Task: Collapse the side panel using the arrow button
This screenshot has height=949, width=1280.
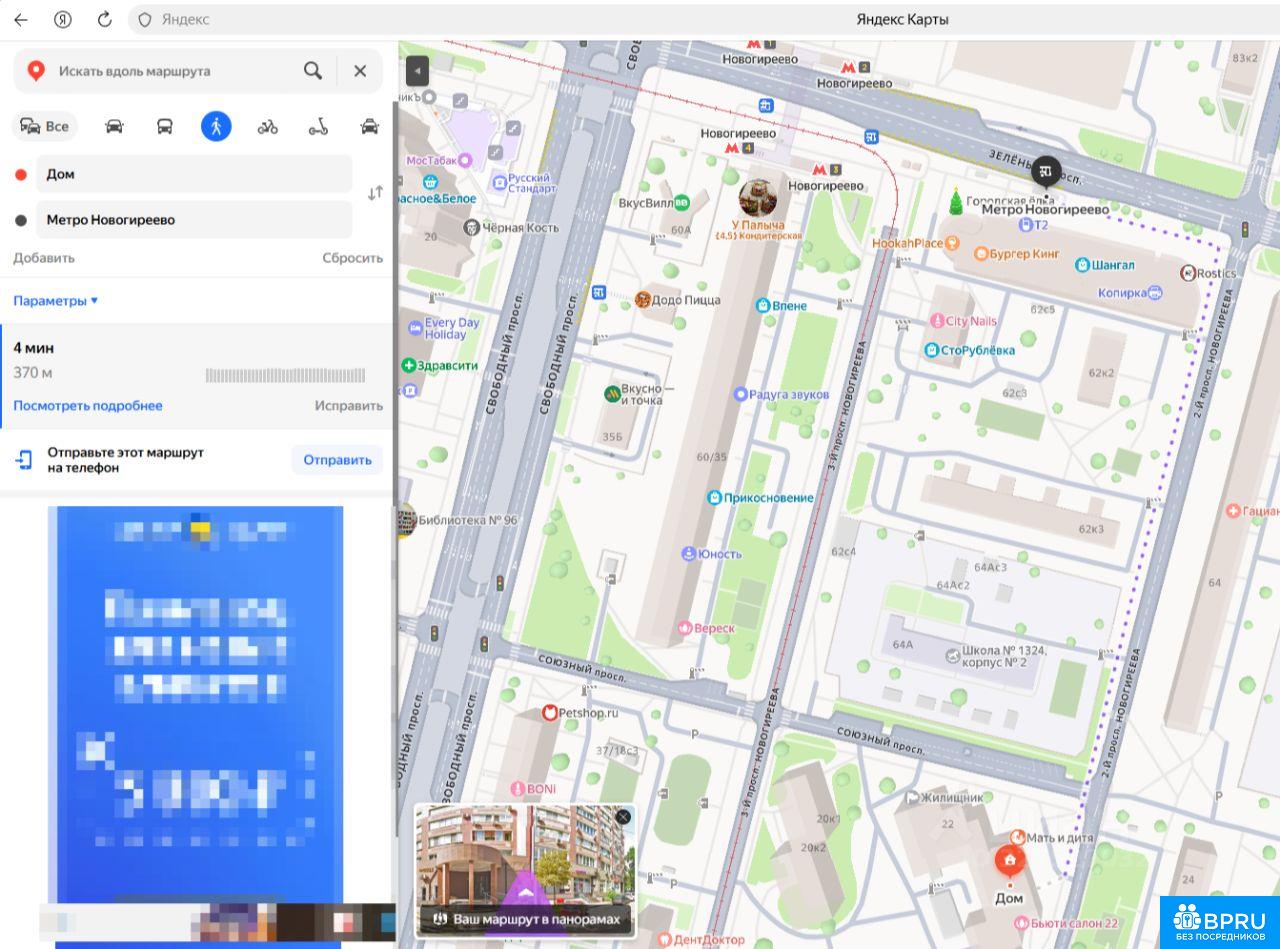Action: coord(417,71)
